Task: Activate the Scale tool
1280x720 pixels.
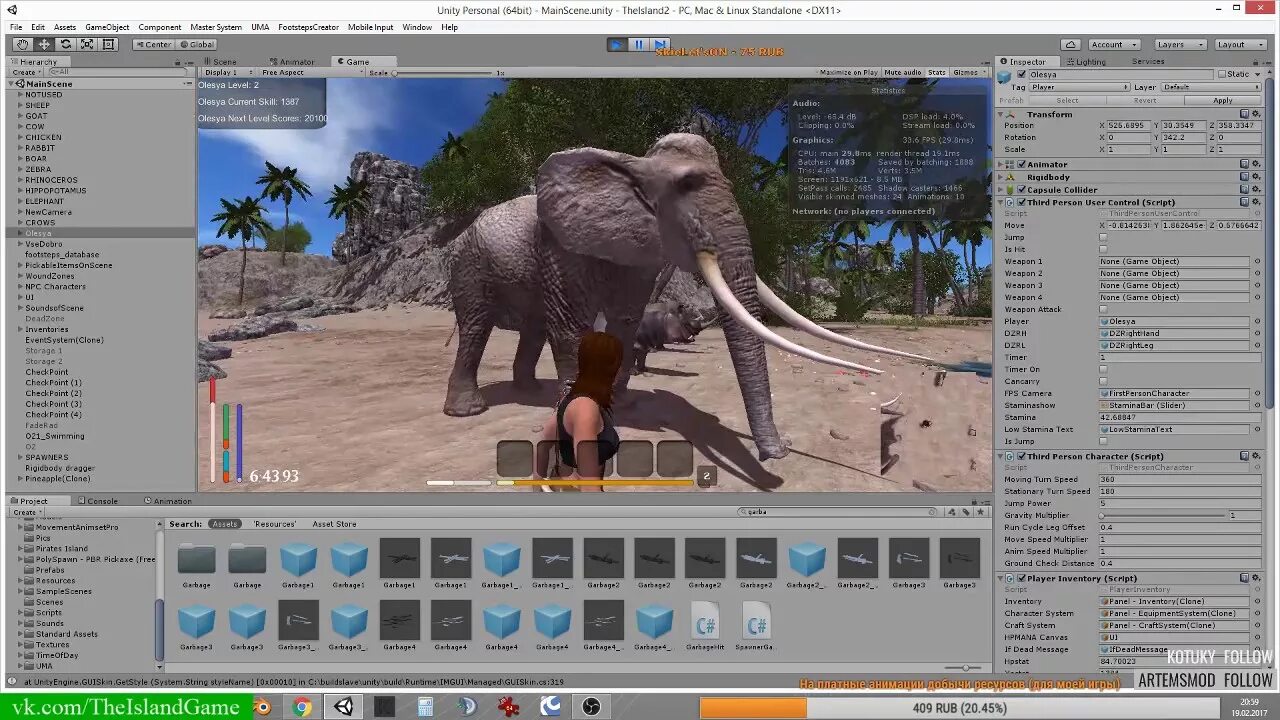Action: 85,44
